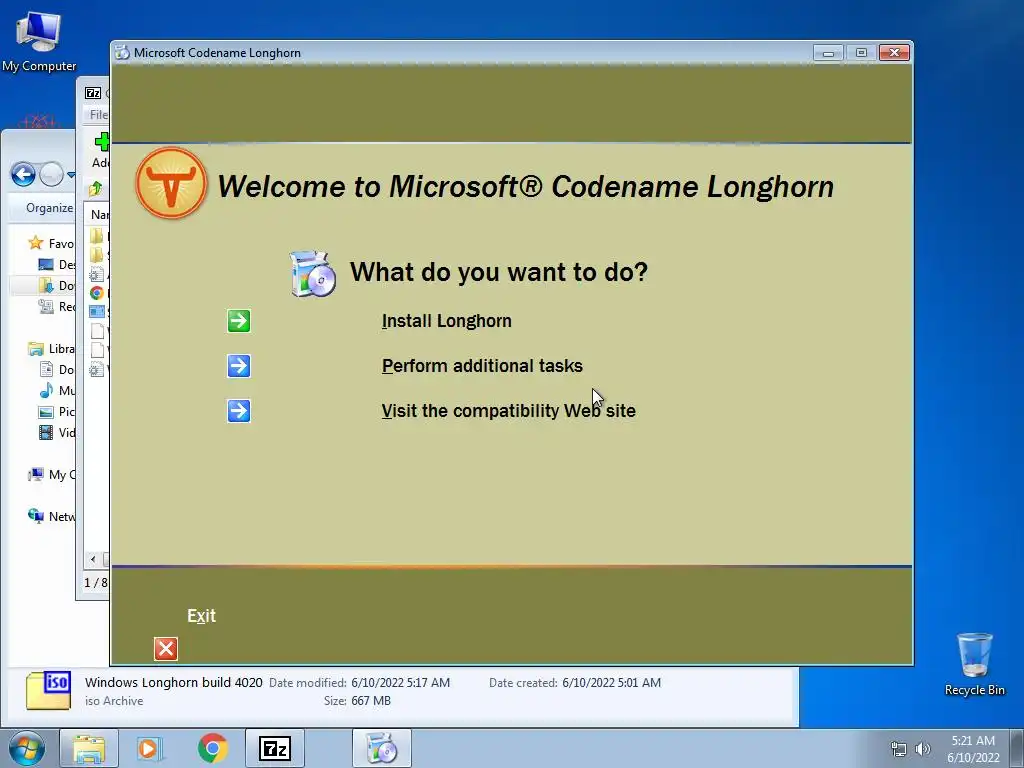Click the Longhorn bull logo
The height and width of the screenshot is (768, 1024).
(171, 183)
